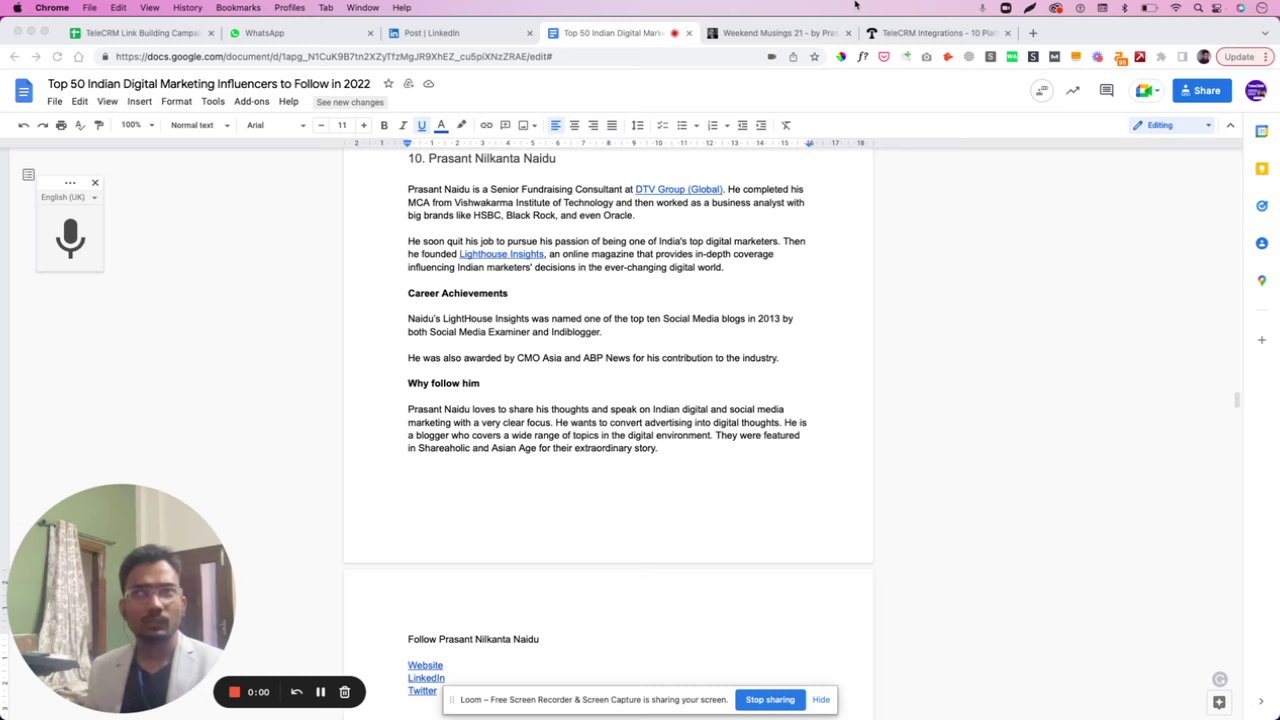Open the Insert image toolbar button
The width and height of the screenshot is (1280, 720).
tap(523, 125)
